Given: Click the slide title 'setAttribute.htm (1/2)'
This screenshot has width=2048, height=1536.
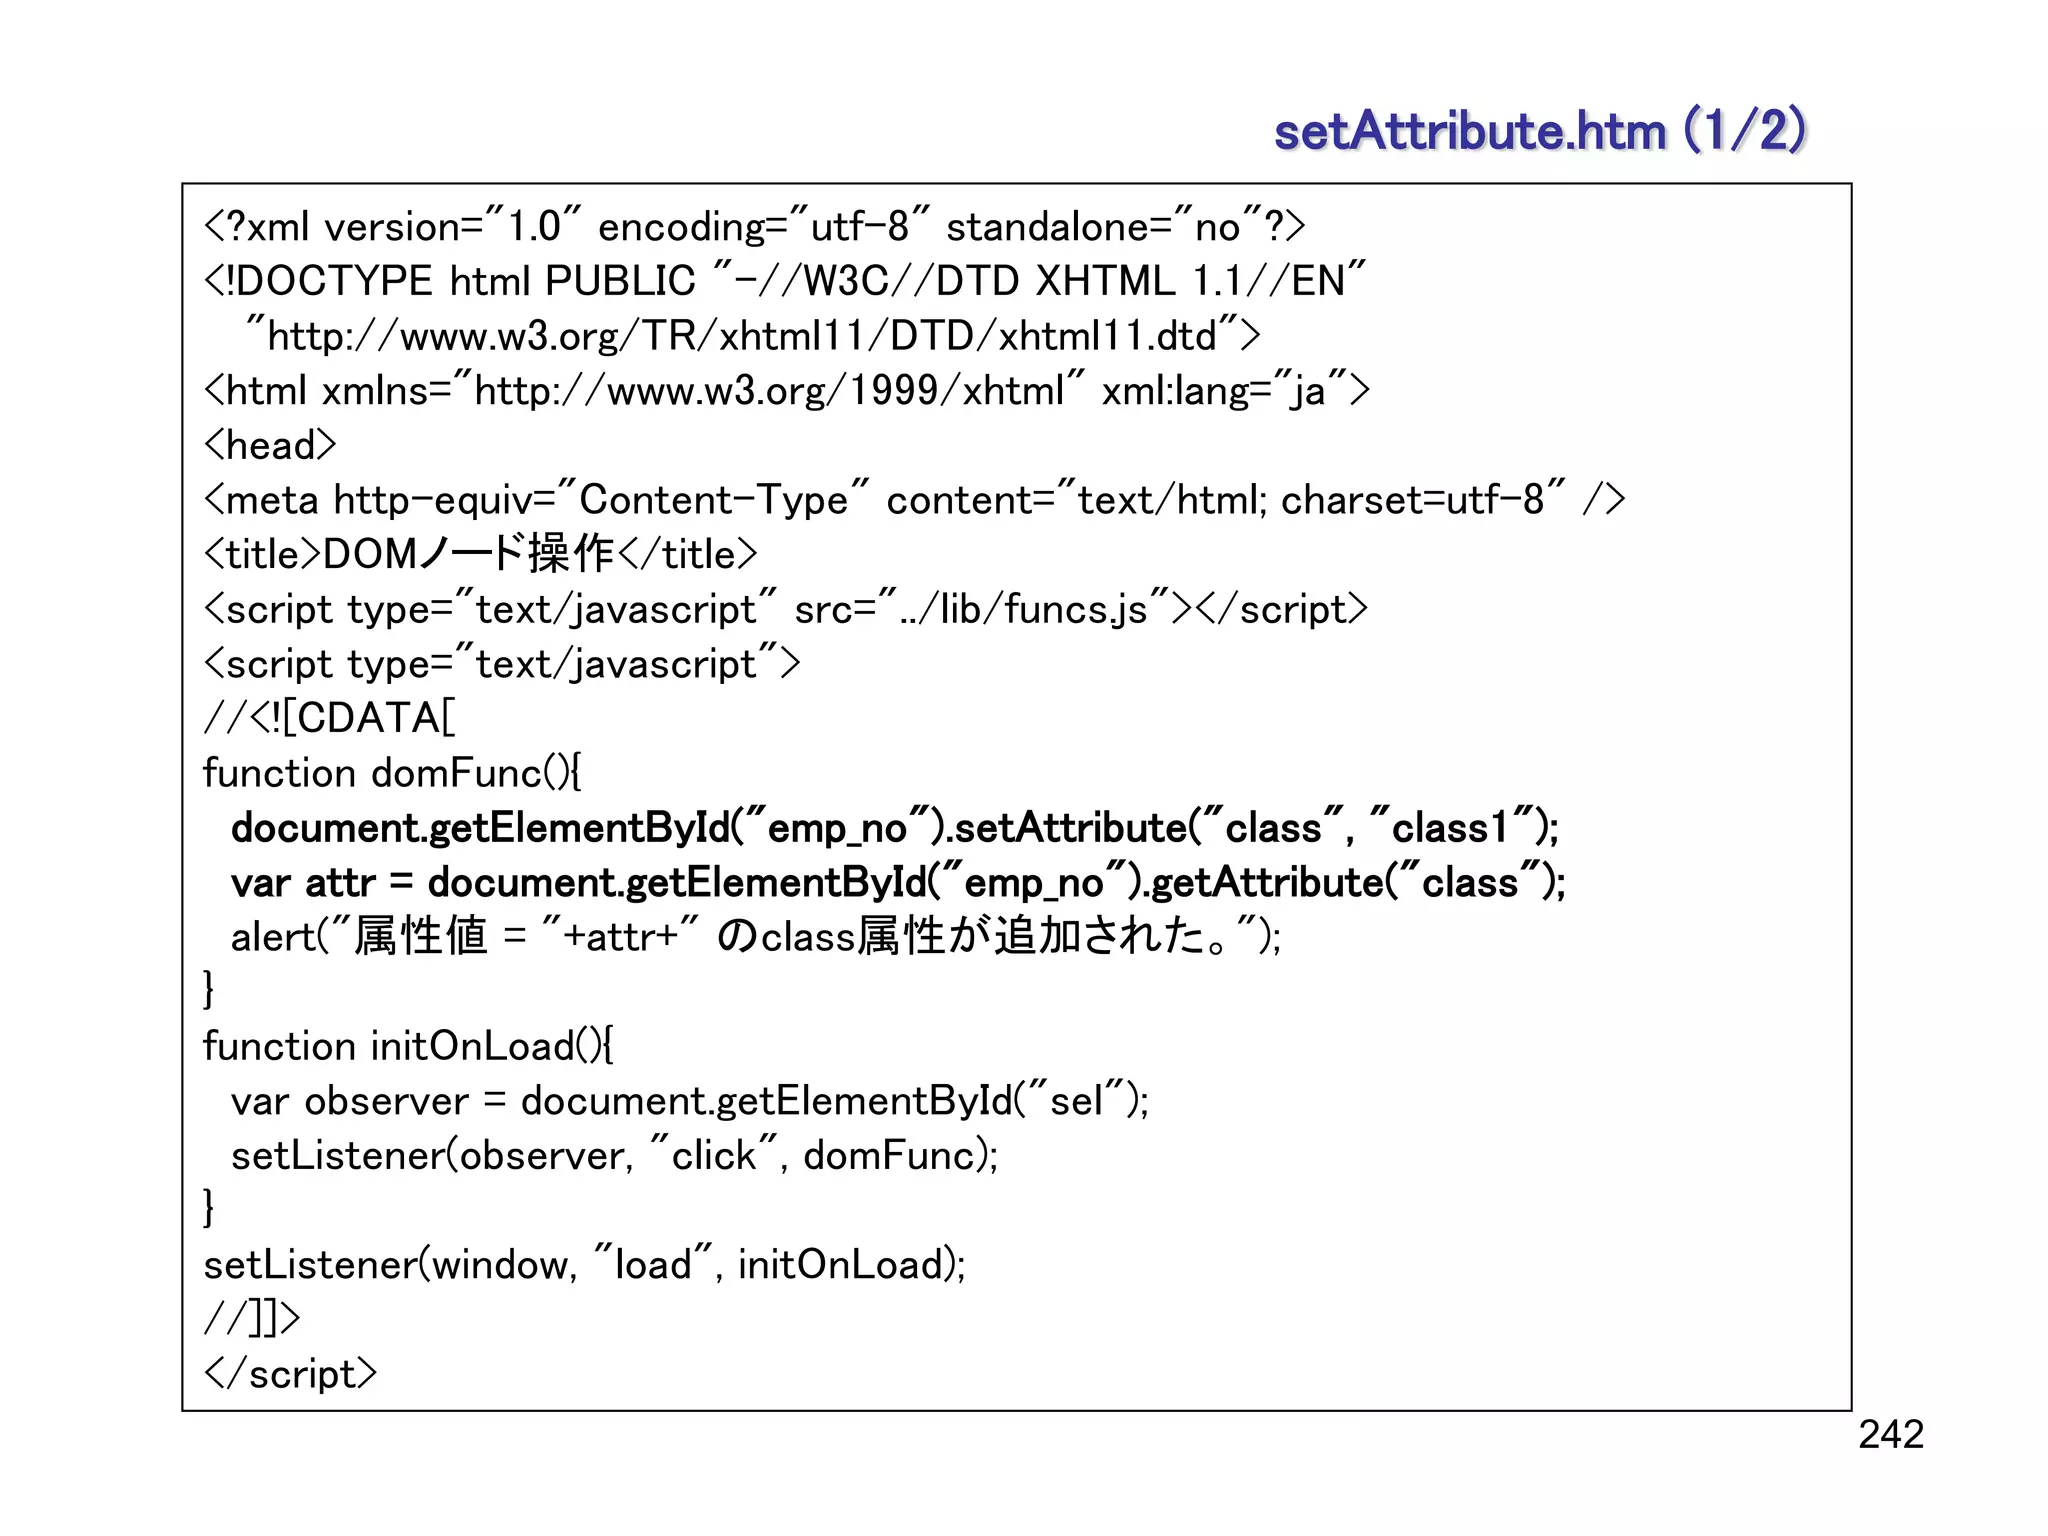Looking at the screenshot, I should tap(1540, 131).
